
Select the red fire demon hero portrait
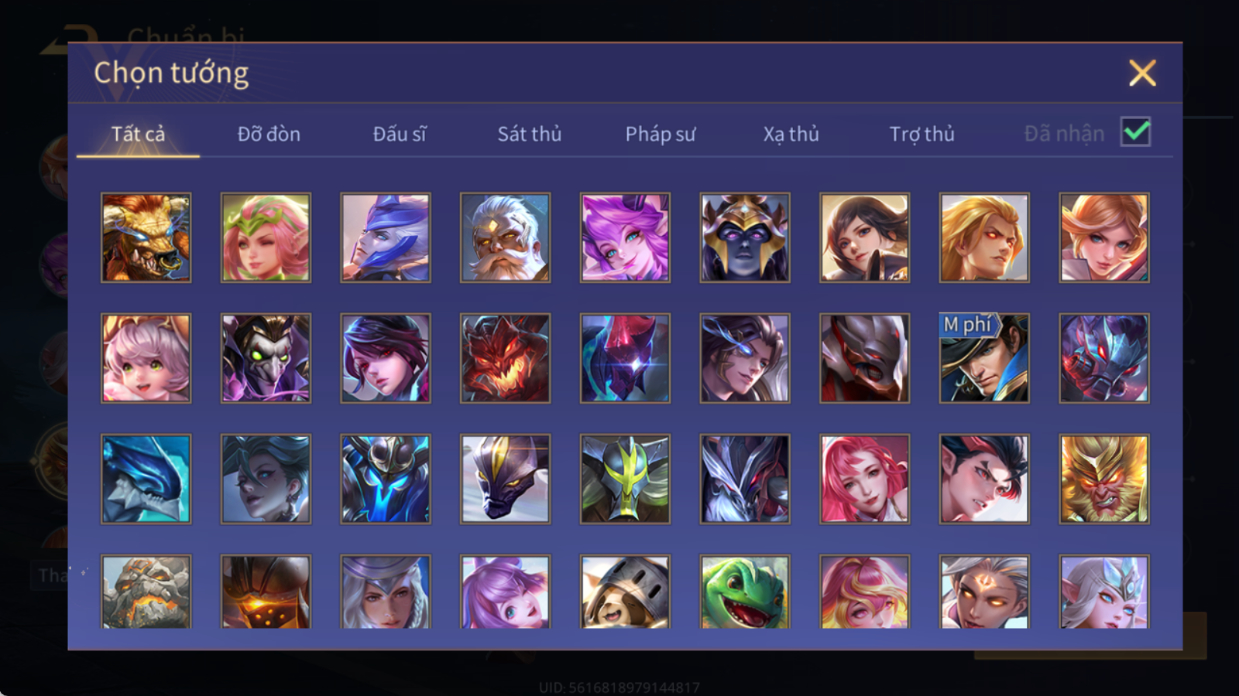pos(505,358)
